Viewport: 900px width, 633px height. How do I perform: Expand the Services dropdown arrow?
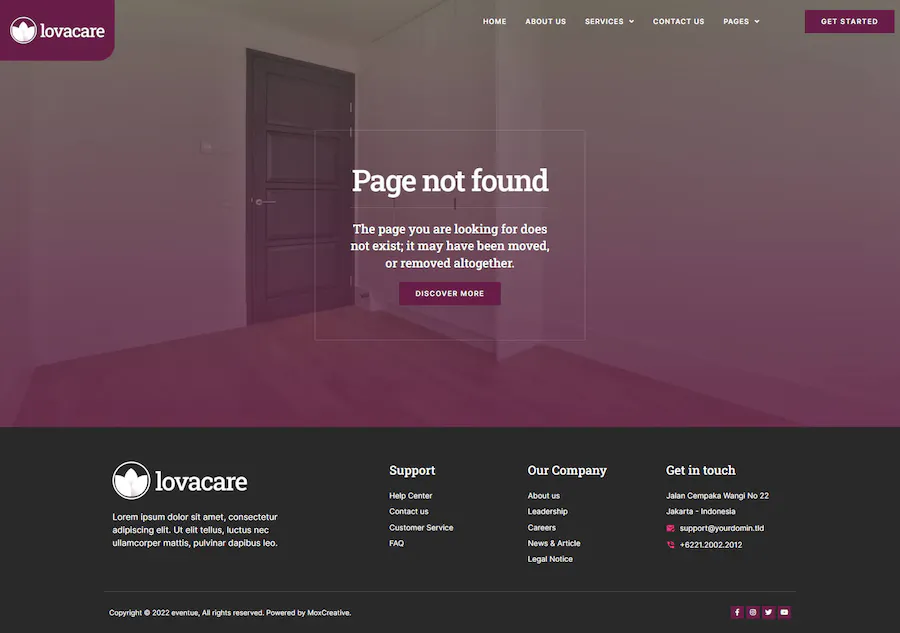point(631,22)
